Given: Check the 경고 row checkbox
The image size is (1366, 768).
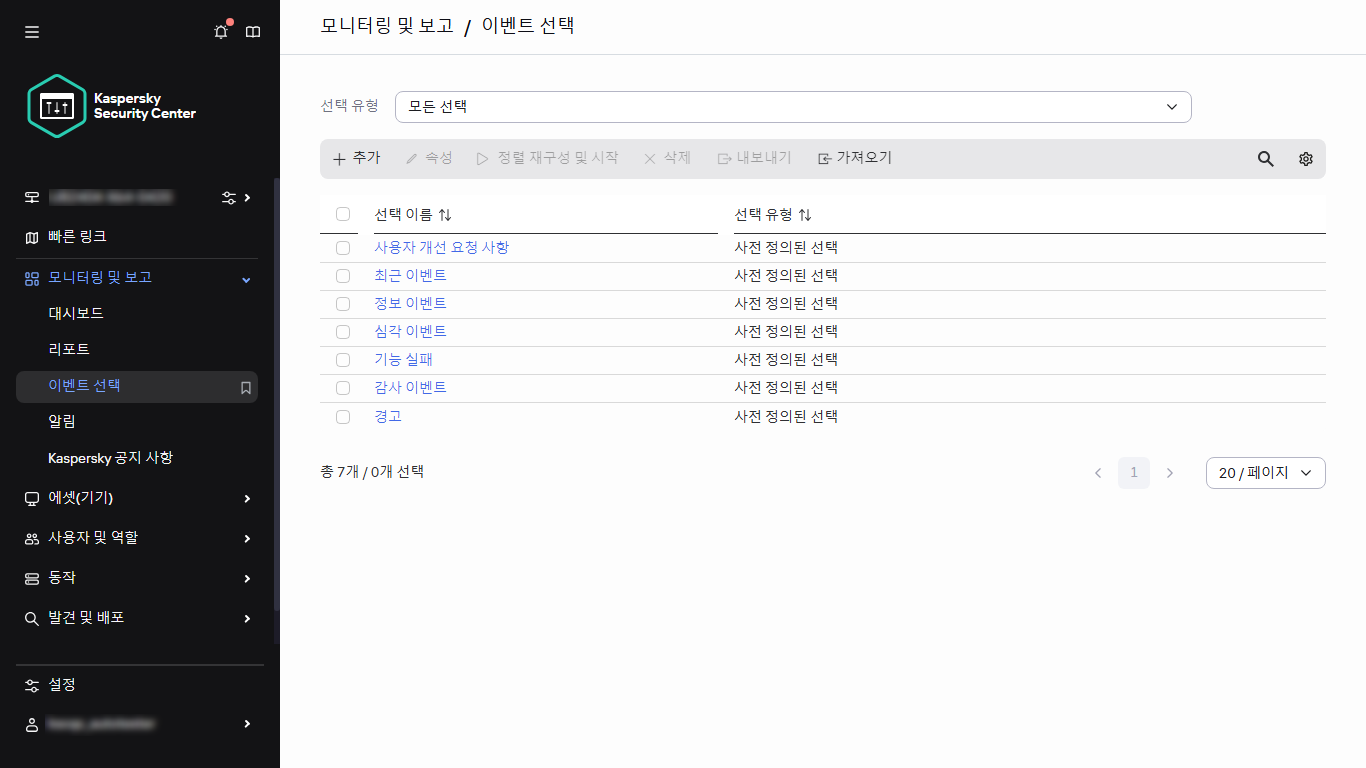Looking at the screenshot, I should coord(343,417).
